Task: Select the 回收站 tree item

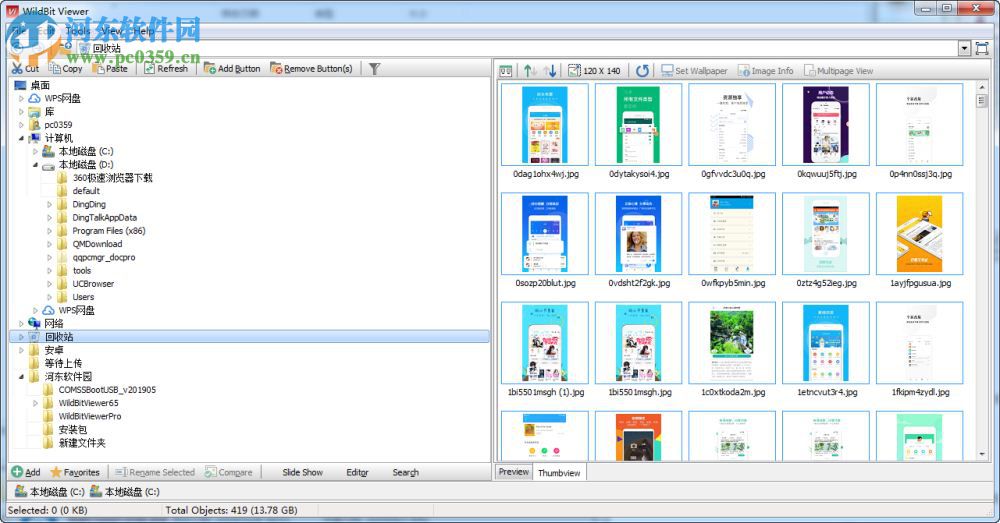Action: point(250,337)
